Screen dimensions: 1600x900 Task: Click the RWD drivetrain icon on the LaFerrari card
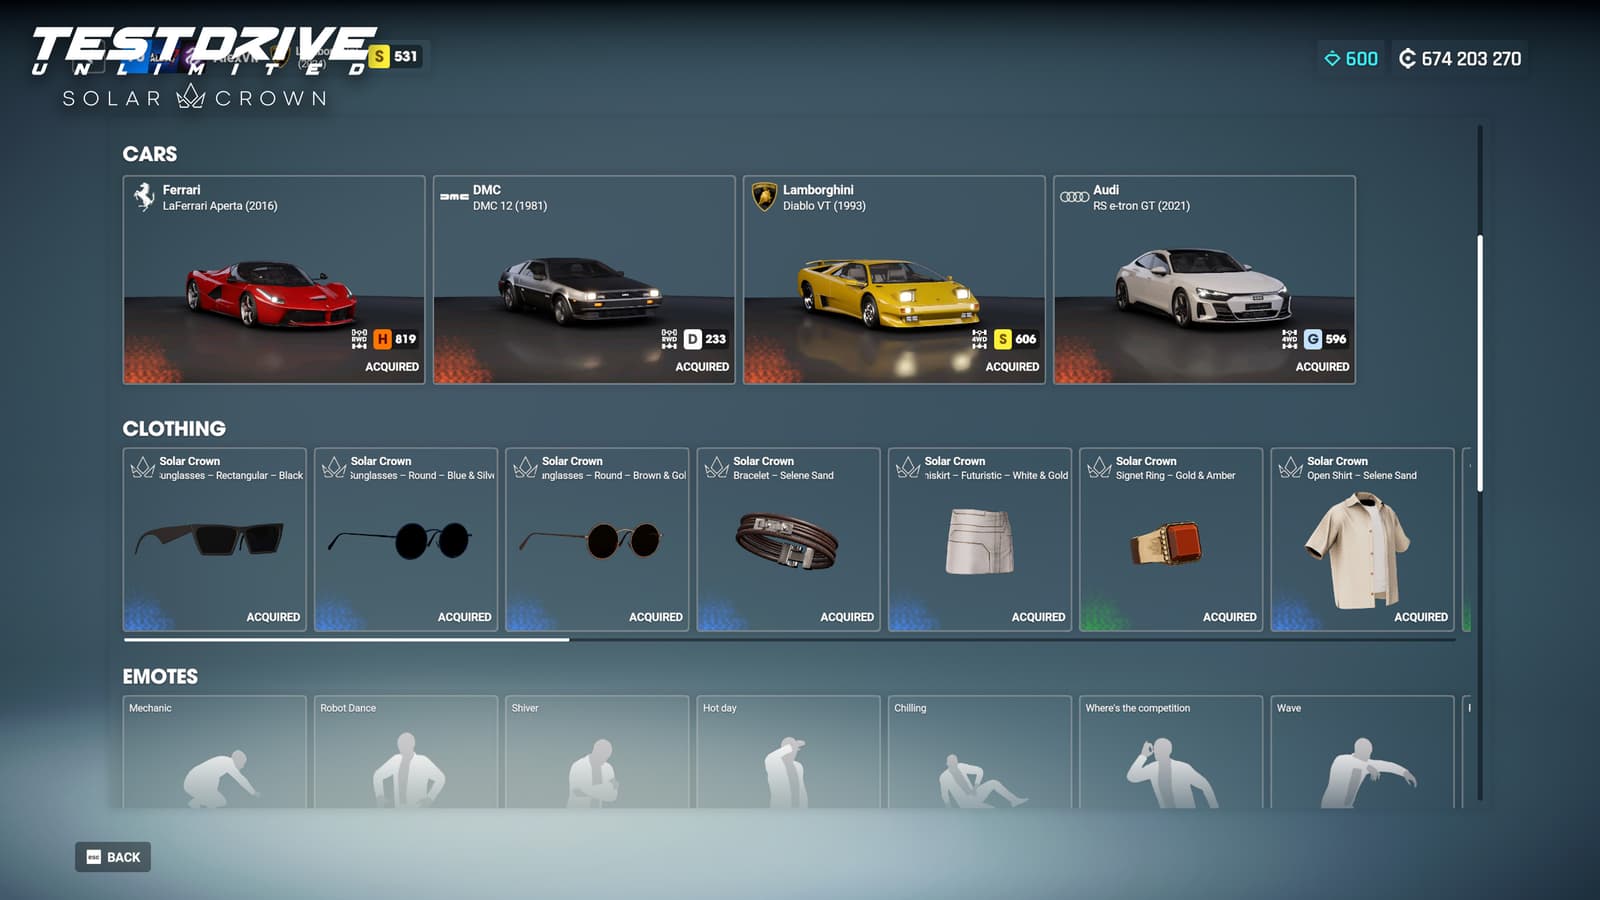(x=359, y=339)
